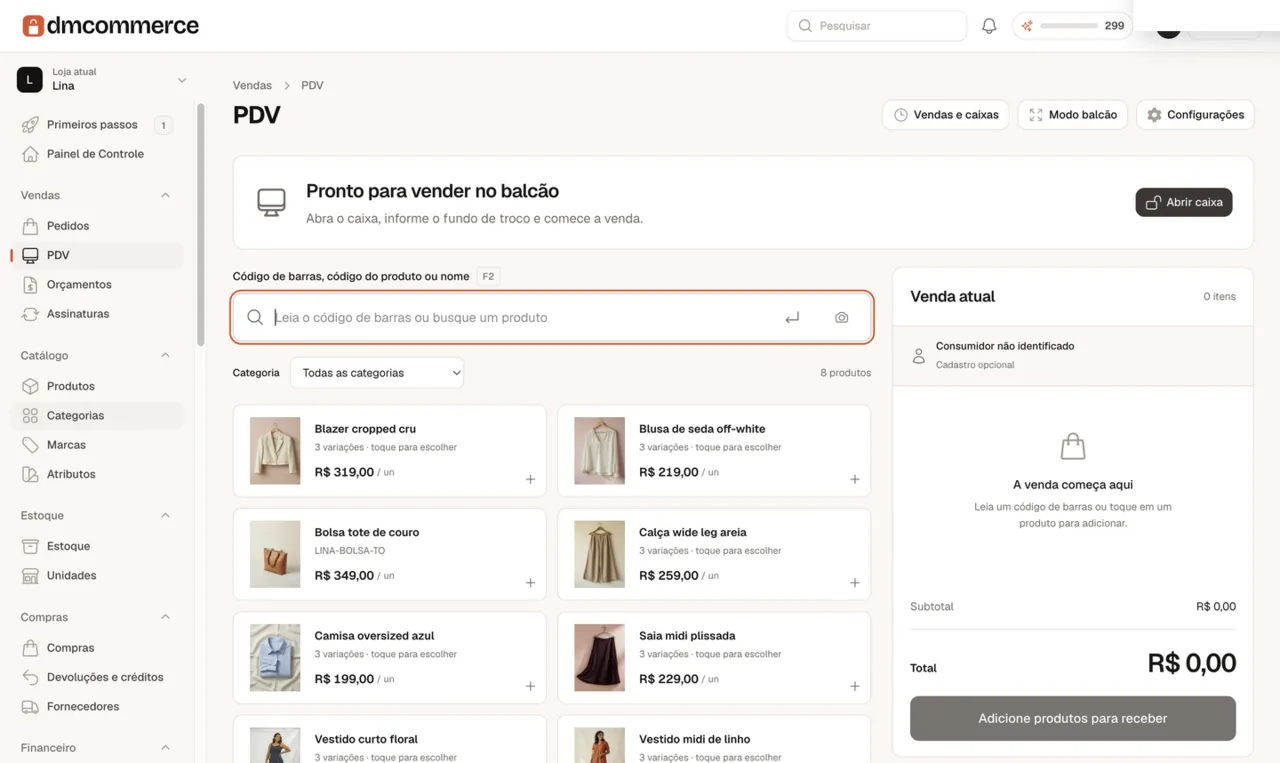Open the Todas as categorias dropdown
This screenshot has width=1280, height=763.
coord(377,373)
